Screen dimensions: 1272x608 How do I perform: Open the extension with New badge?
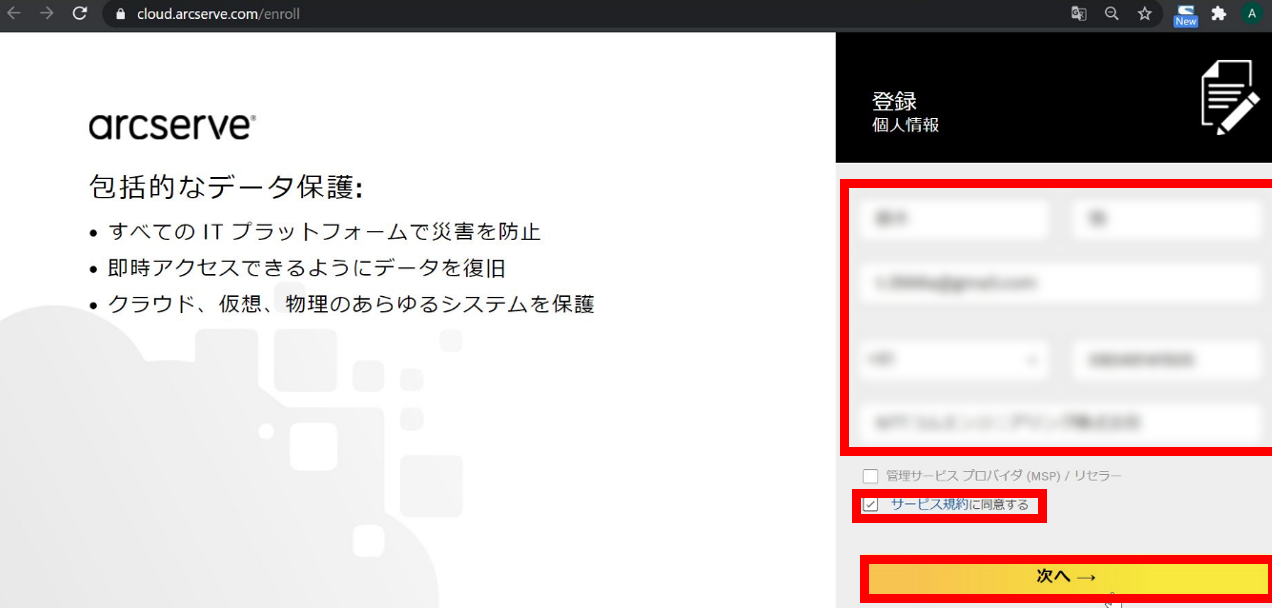point(1186,15)
